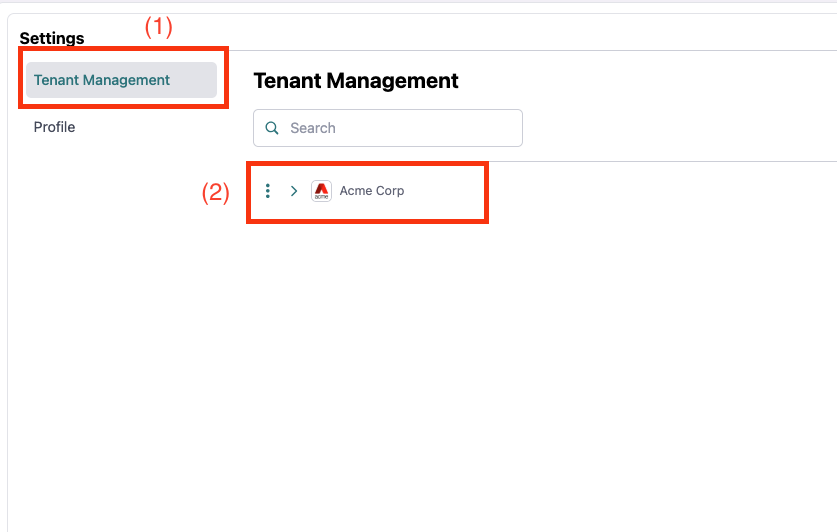Click the red Acme thumbnail image
The width and height of the screenshot is (837, 532).
(x=321, y=191)
